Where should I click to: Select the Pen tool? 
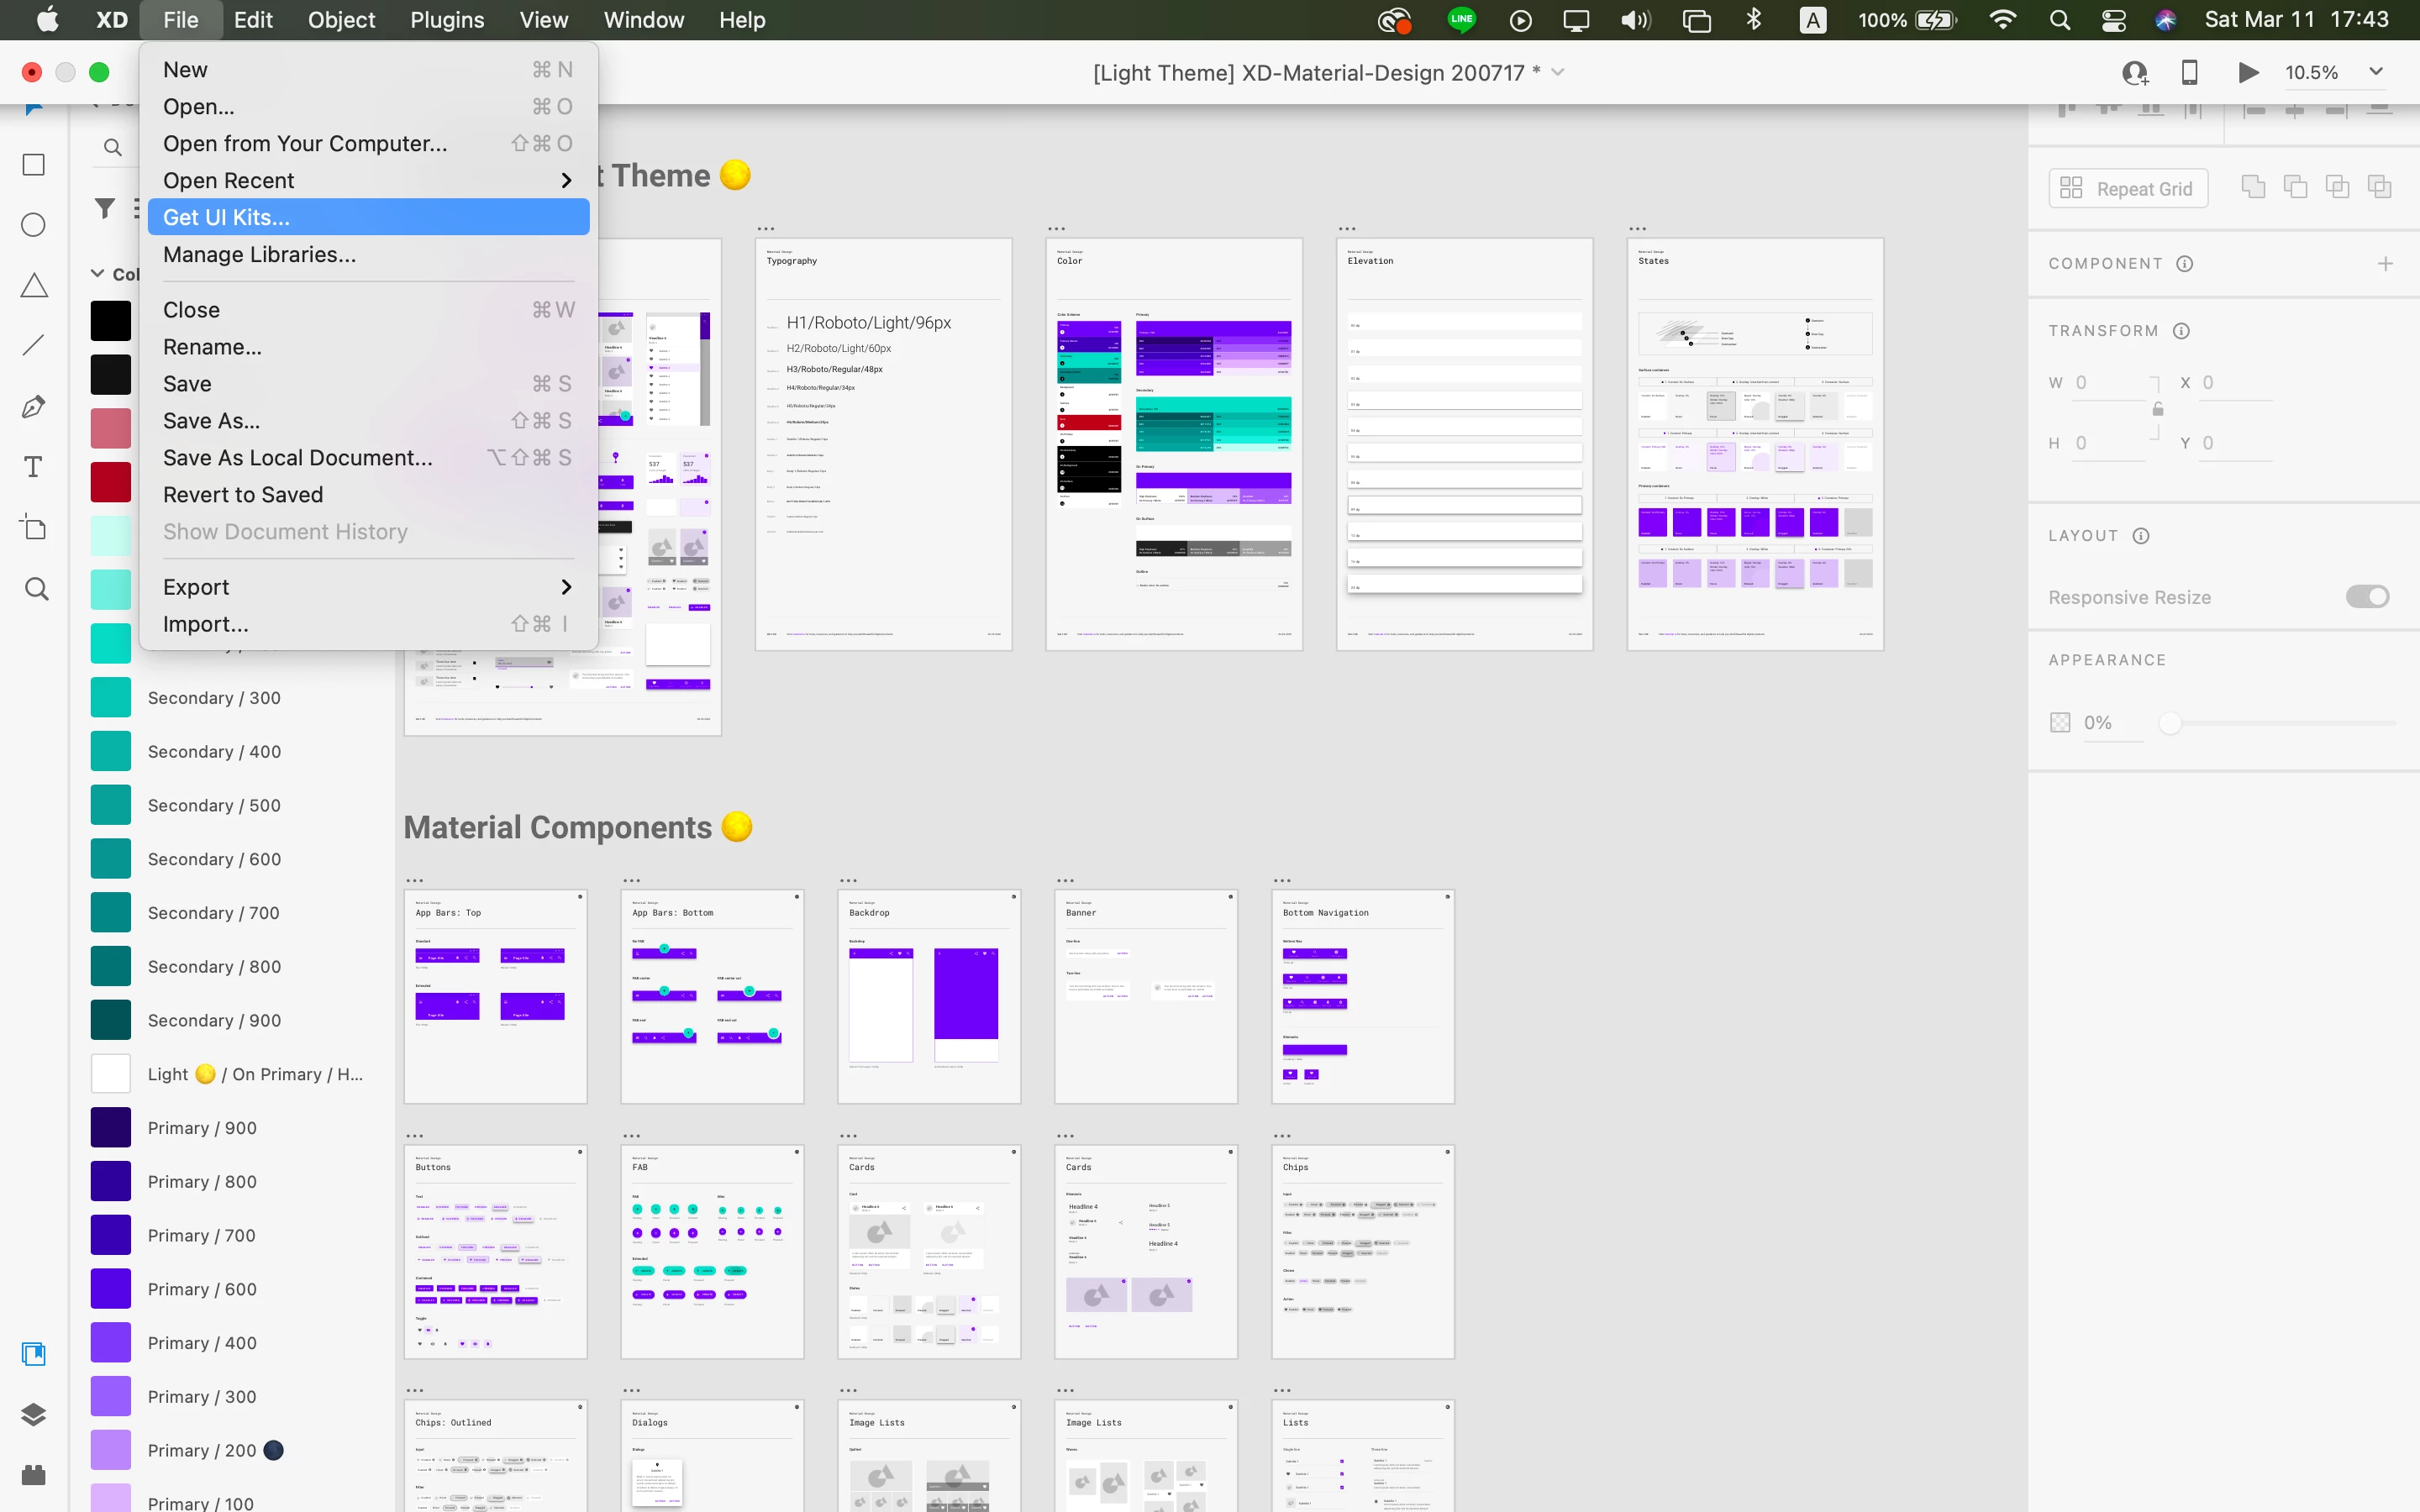pyautogui.click(x=33, y=407)
